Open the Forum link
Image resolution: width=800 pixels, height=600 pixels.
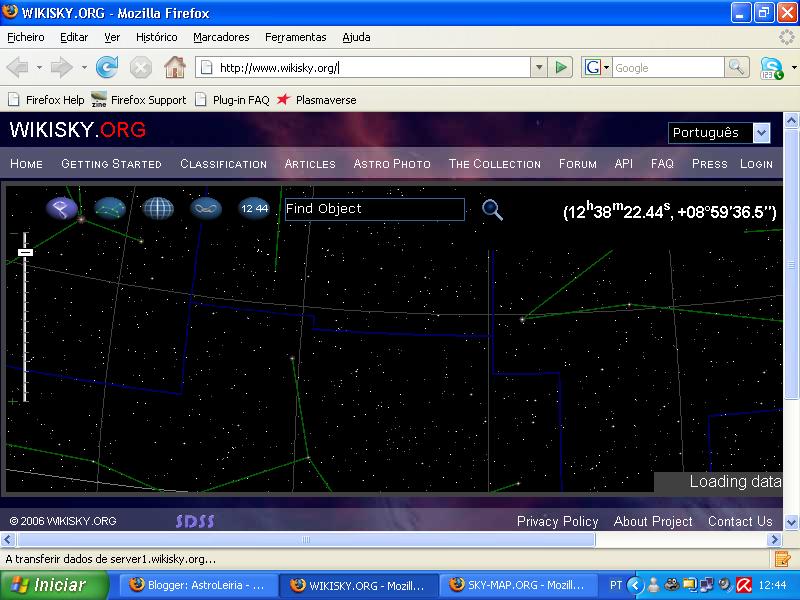pos(578,164)
